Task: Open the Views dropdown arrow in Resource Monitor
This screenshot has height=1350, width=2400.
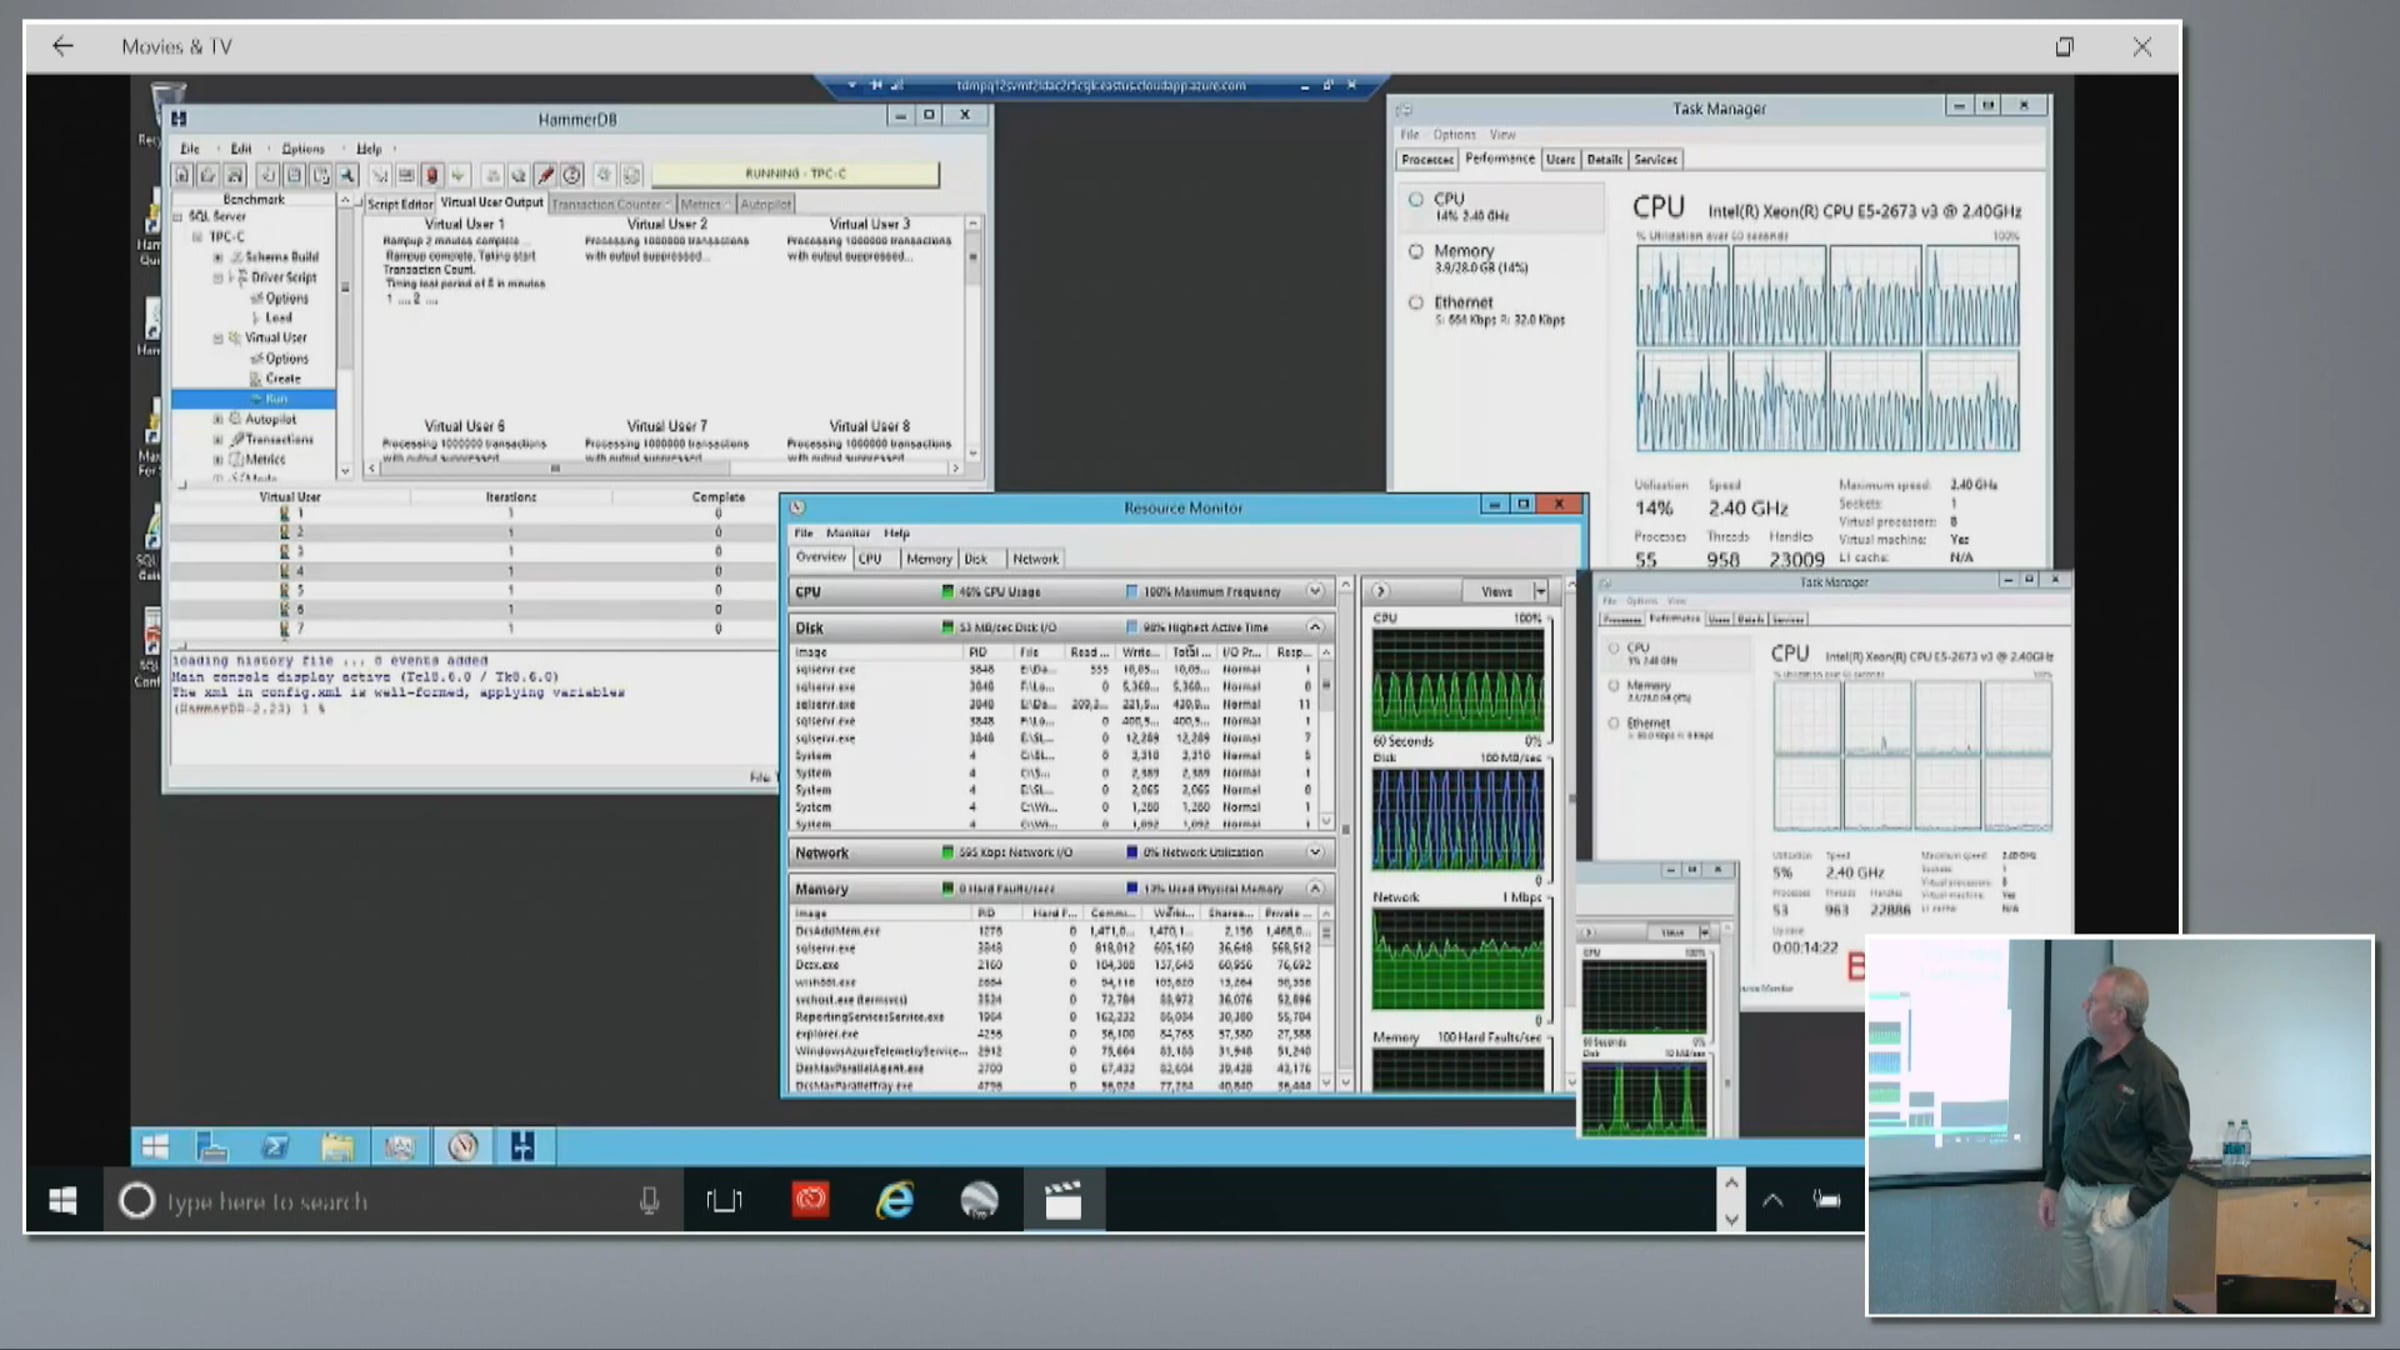Action: pyautogui.click(x=1540, y=591)
